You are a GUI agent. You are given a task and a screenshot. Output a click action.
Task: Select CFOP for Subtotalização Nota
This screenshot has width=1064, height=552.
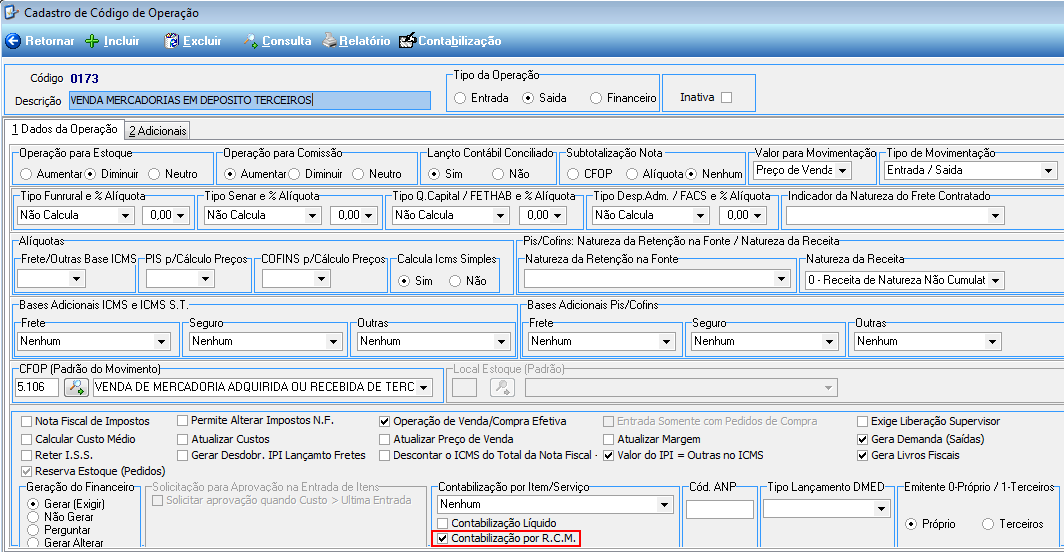coord(573,174)
